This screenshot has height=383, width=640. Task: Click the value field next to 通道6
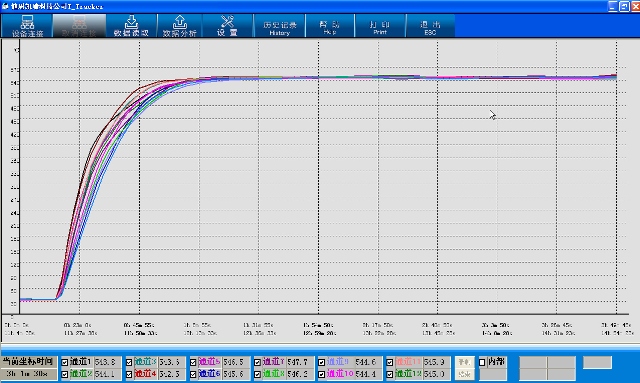[236, 374]
